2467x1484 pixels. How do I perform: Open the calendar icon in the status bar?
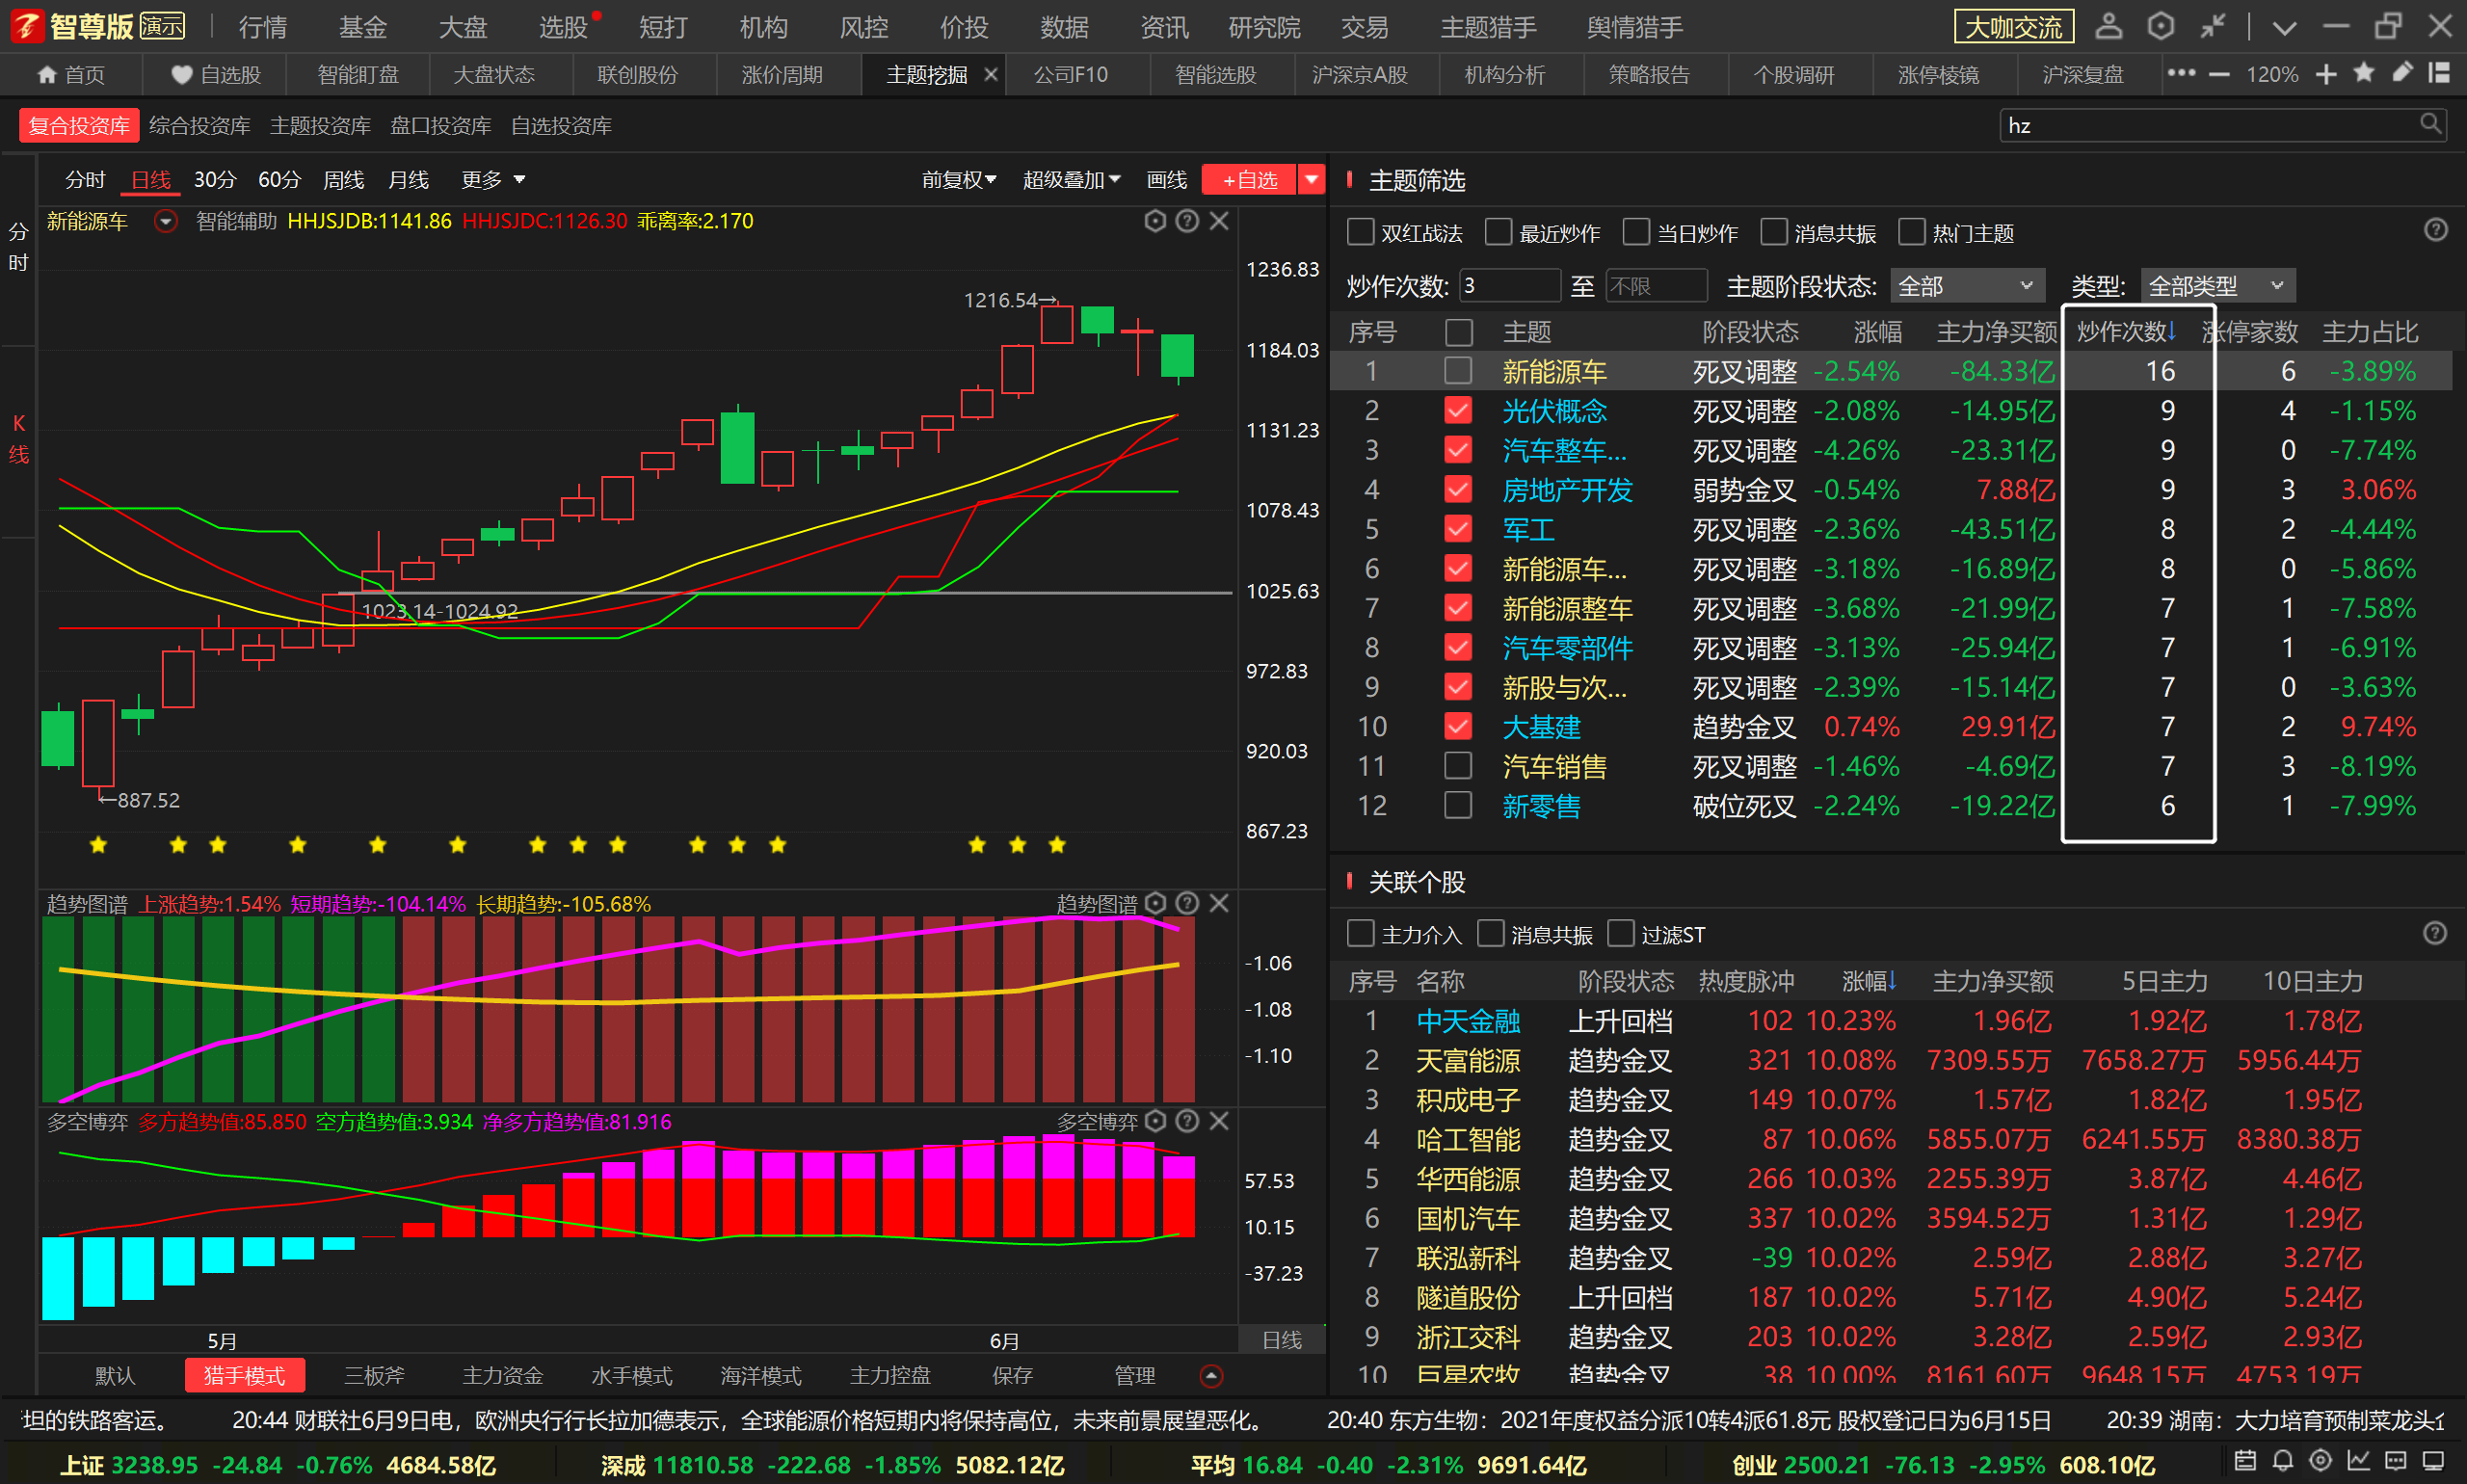(x=2245, y=1461)
